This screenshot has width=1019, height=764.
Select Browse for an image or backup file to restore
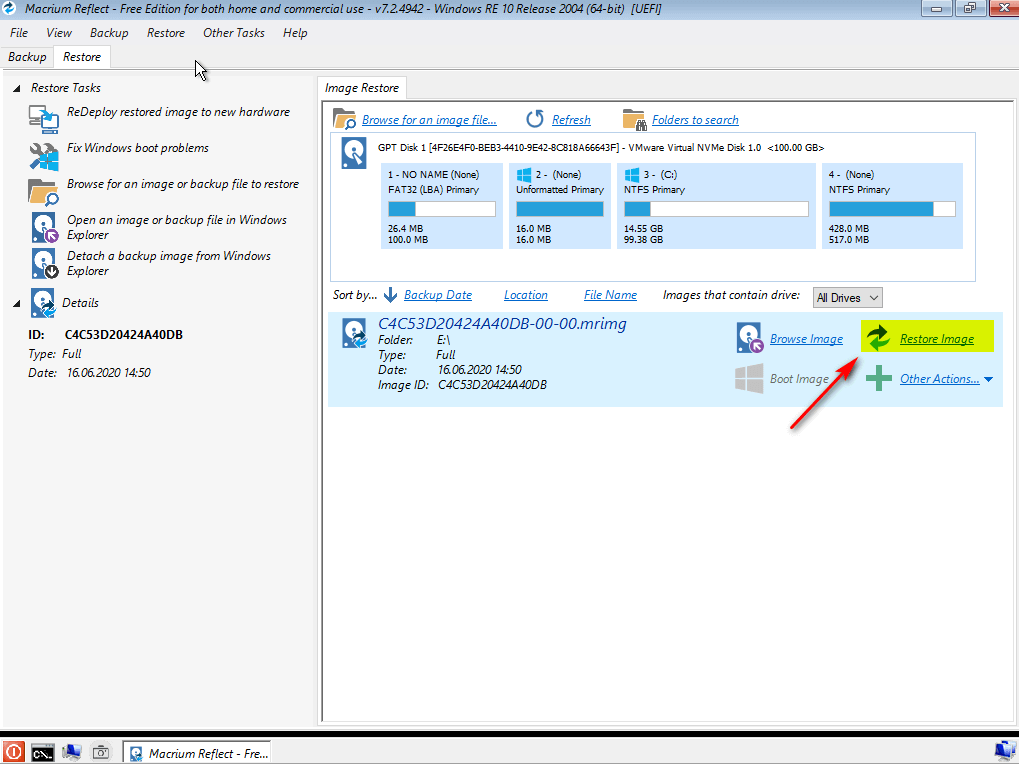tap(183, 184)
